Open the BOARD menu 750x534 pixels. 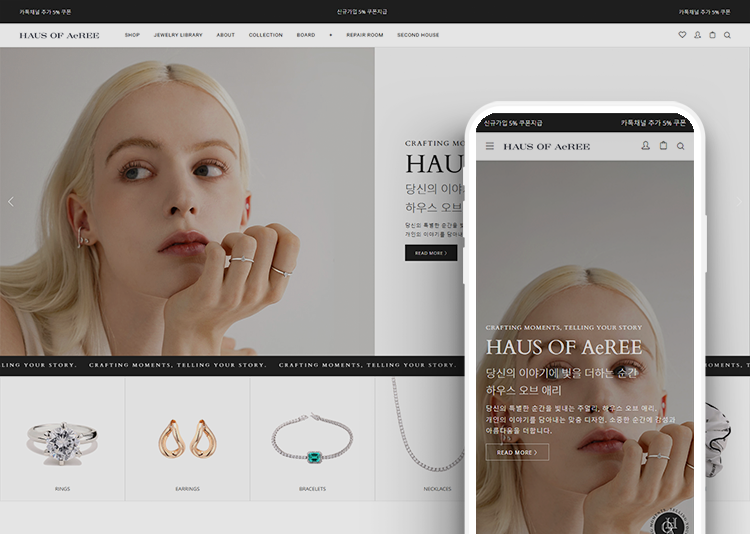pos(306,35)
